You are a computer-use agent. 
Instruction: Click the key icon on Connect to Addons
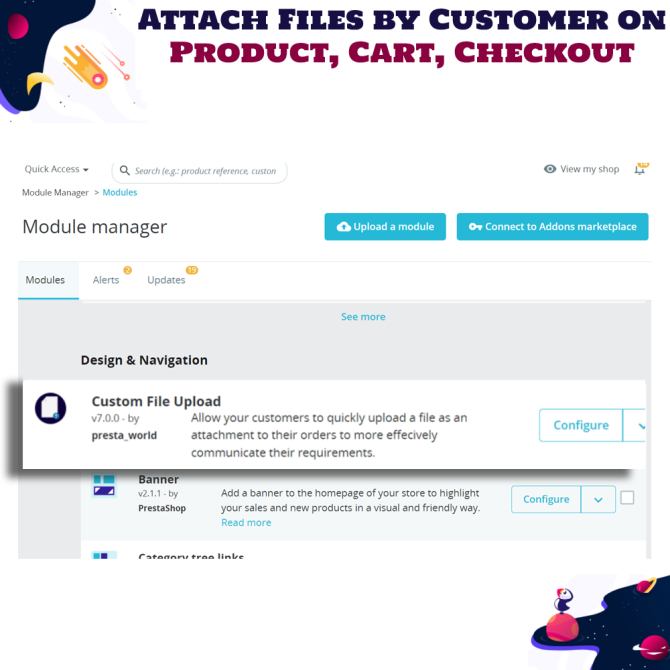[x=475, y=227]
